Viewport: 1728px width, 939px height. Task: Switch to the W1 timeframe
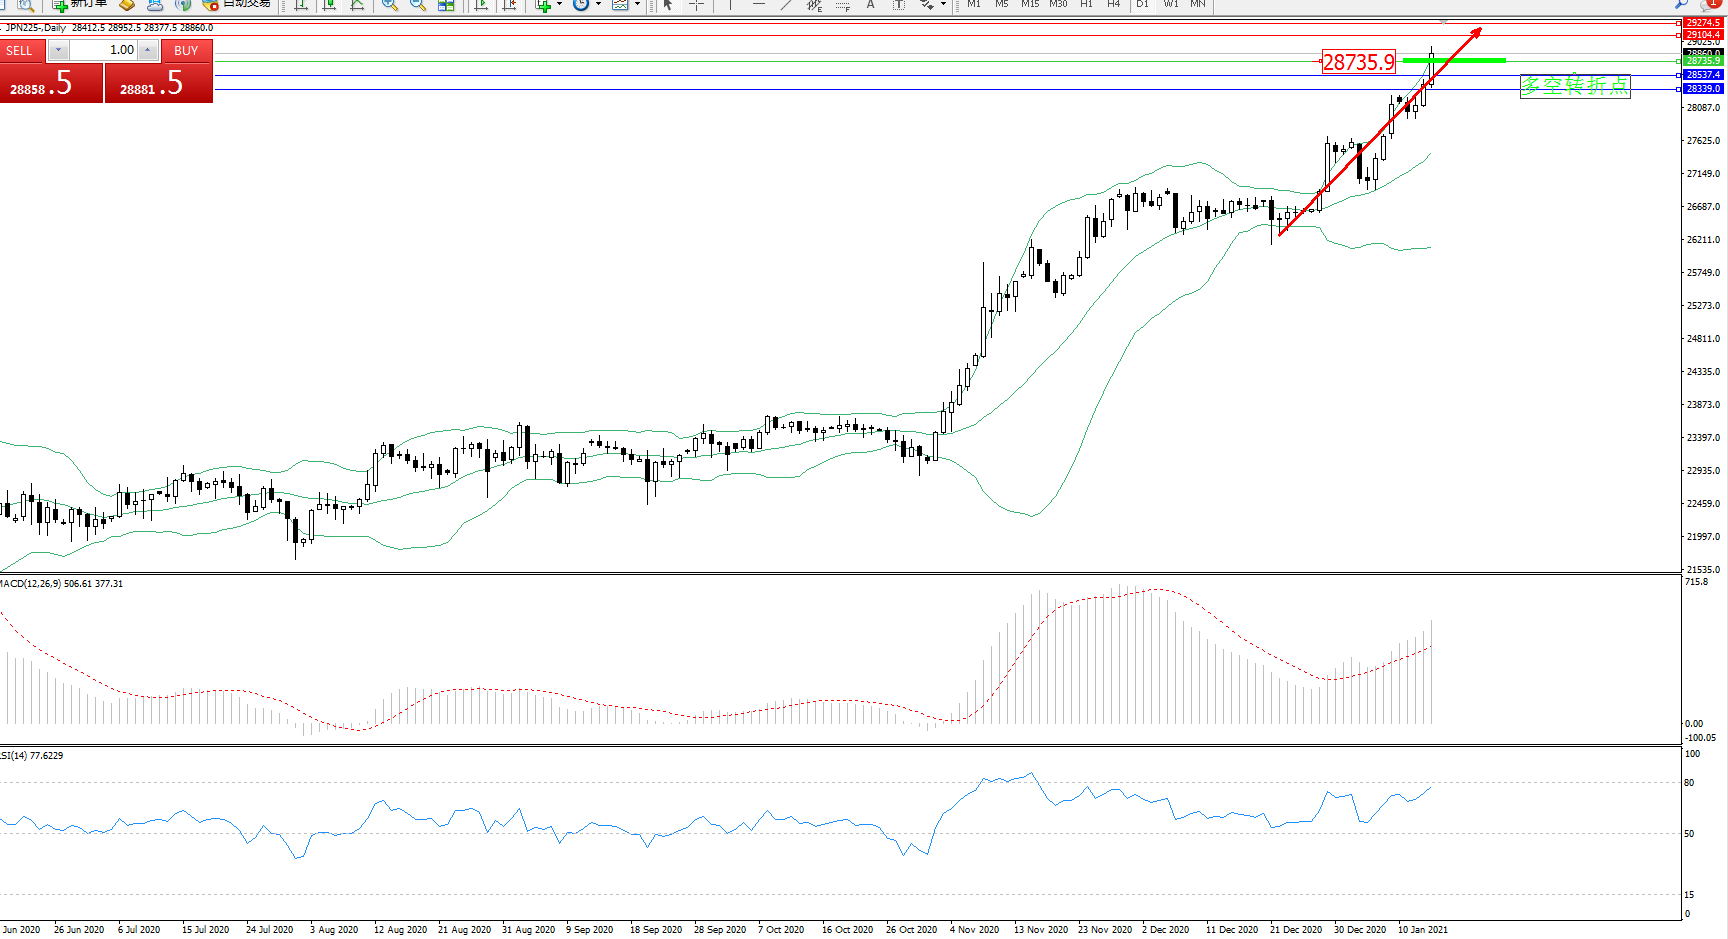click(1170, 5)
